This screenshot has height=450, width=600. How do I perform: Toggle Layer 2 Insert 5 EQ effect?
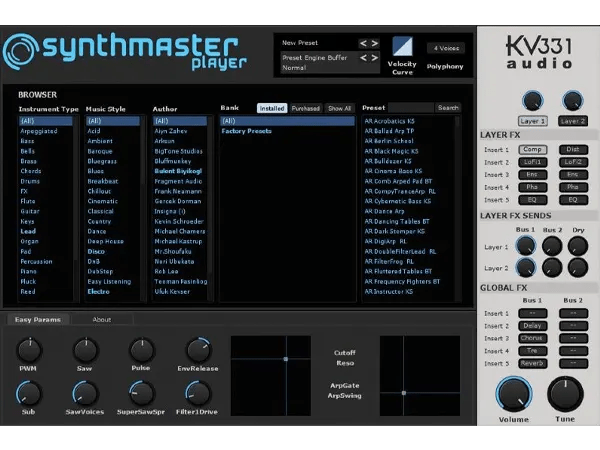click(x=573, y=200)
